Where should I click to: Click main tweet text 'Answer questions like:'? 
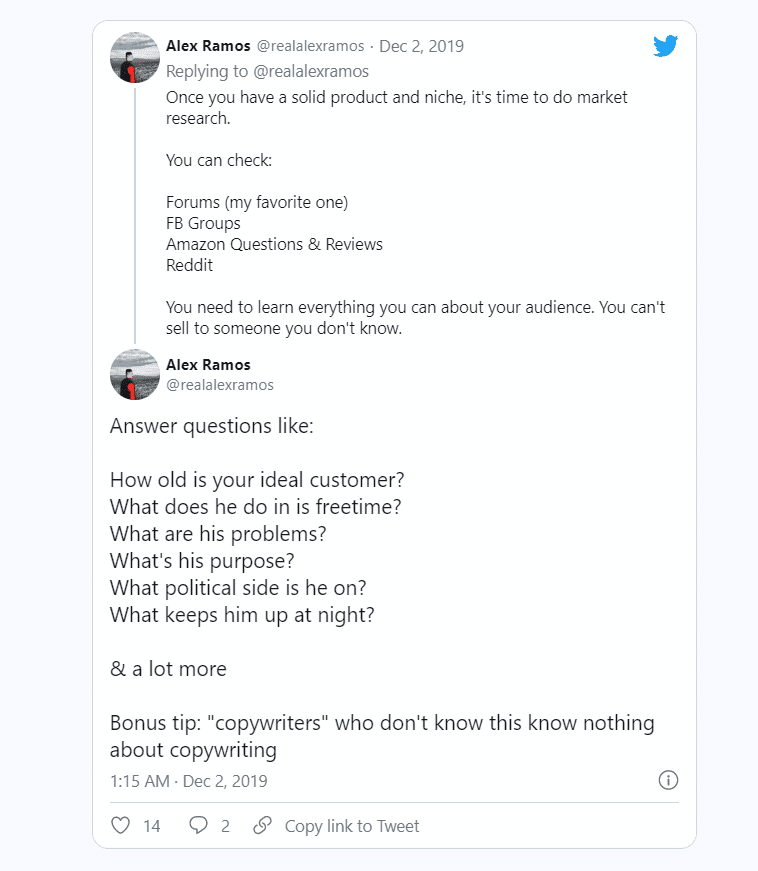click(212, 426)
